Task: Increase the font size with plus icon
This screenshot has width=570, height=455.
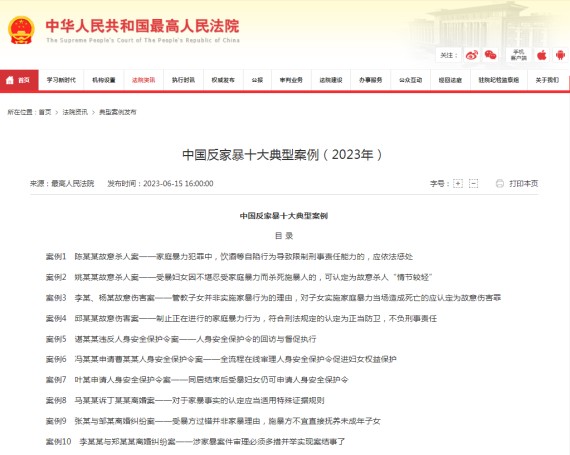Action: 458,184
